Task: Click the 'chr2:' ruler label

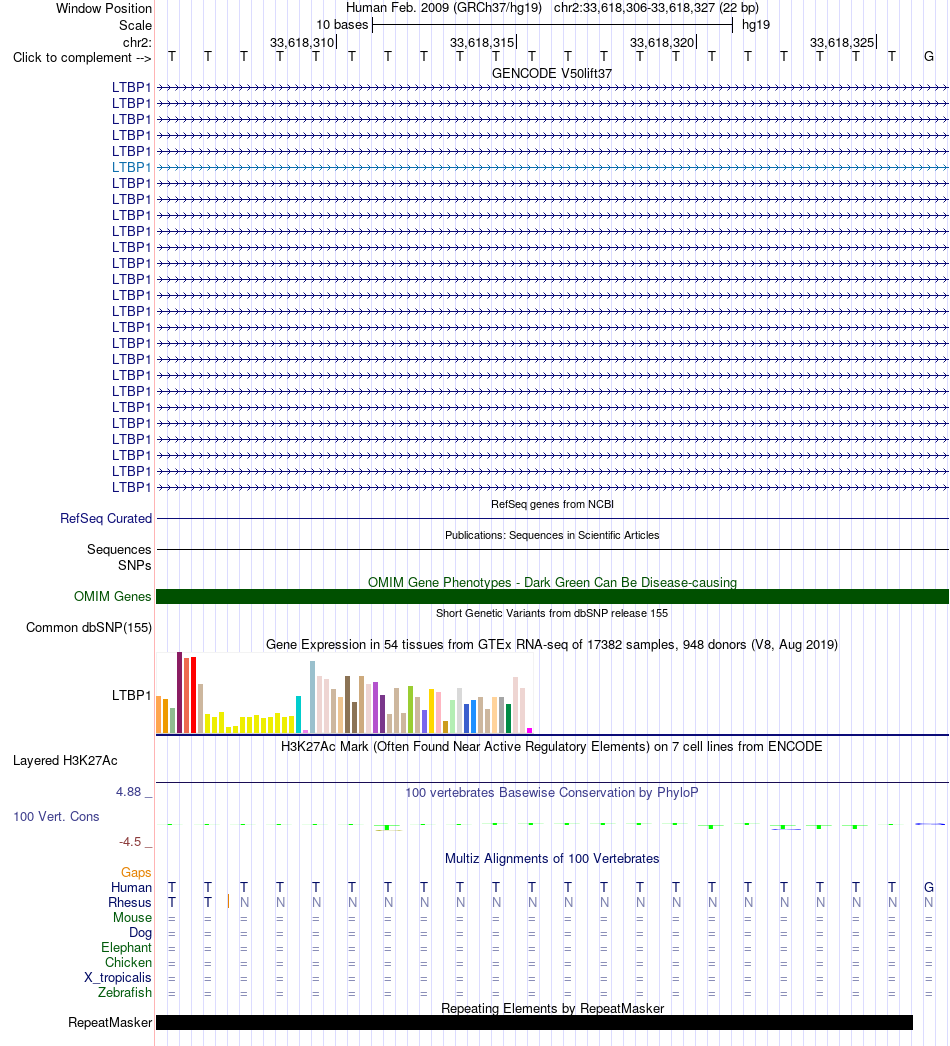Action: pyautogui.click(x=137, y=43)
